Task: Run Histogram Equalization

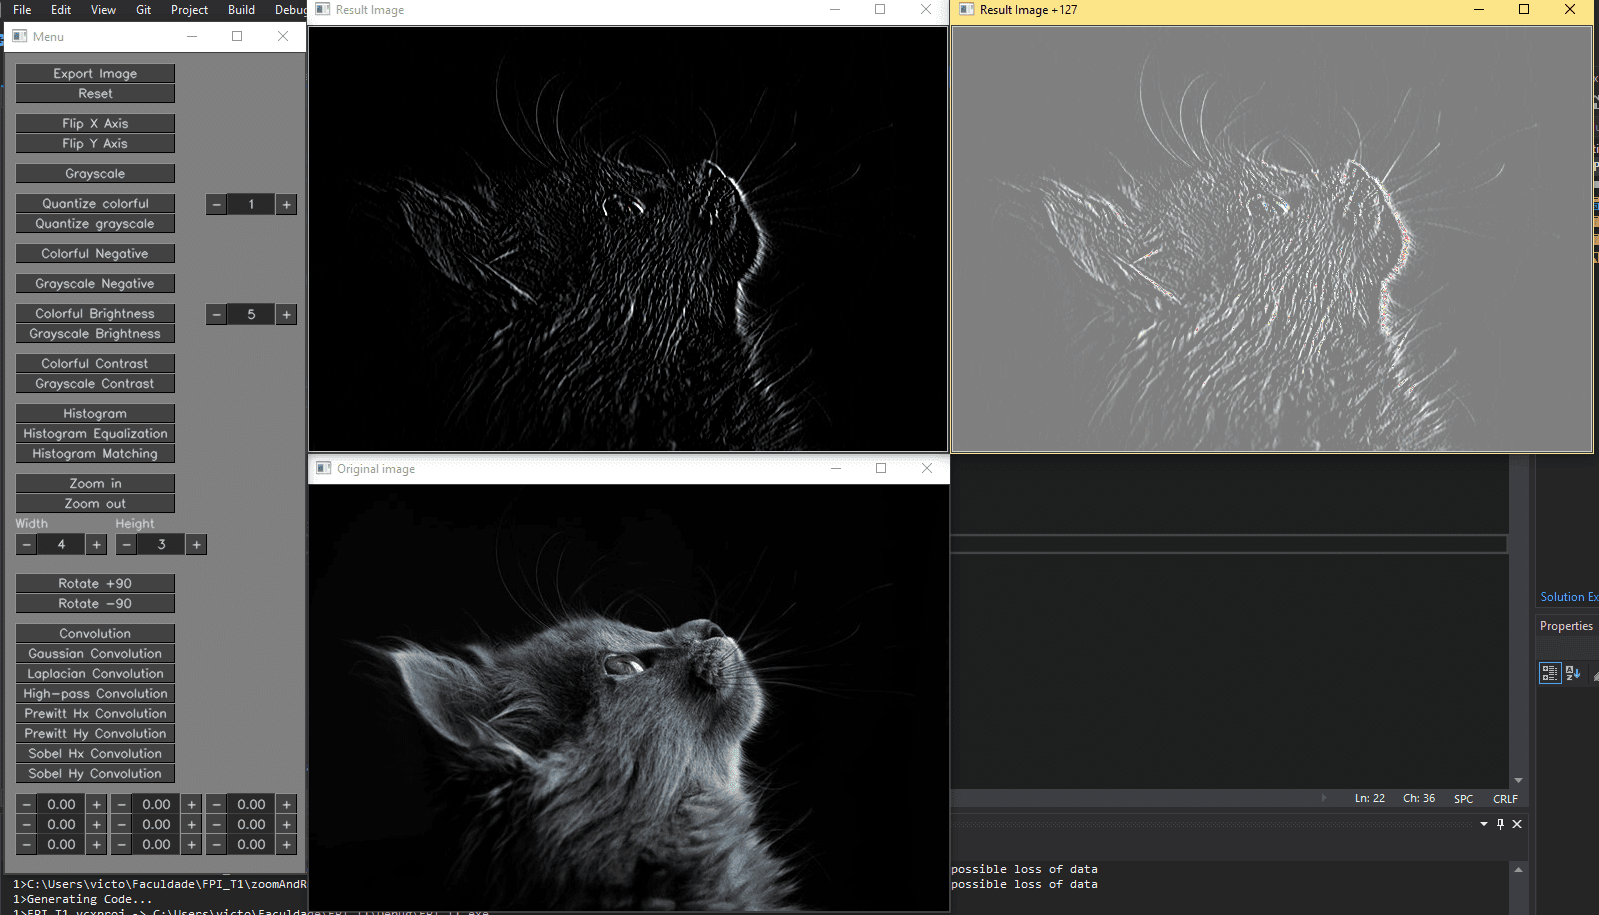Action: [x=95, y=433]
